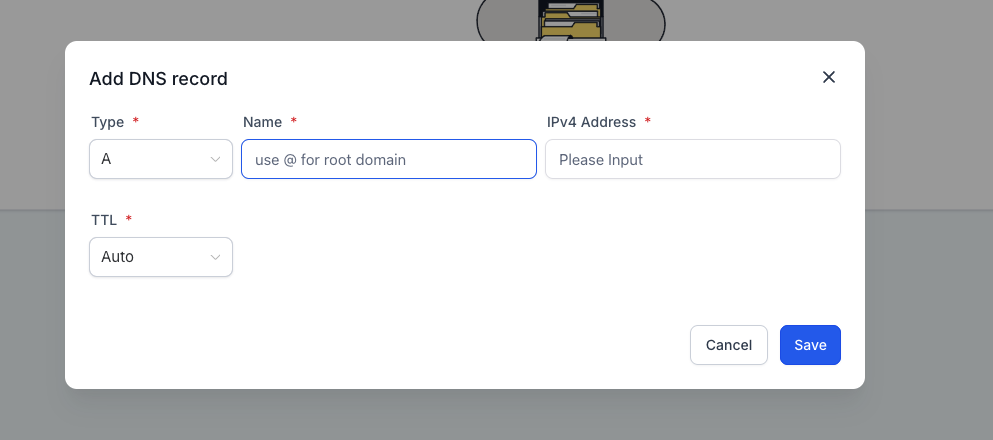
Task: Click the file cabinet illustration behind the dialog
Action: [571, 20]
